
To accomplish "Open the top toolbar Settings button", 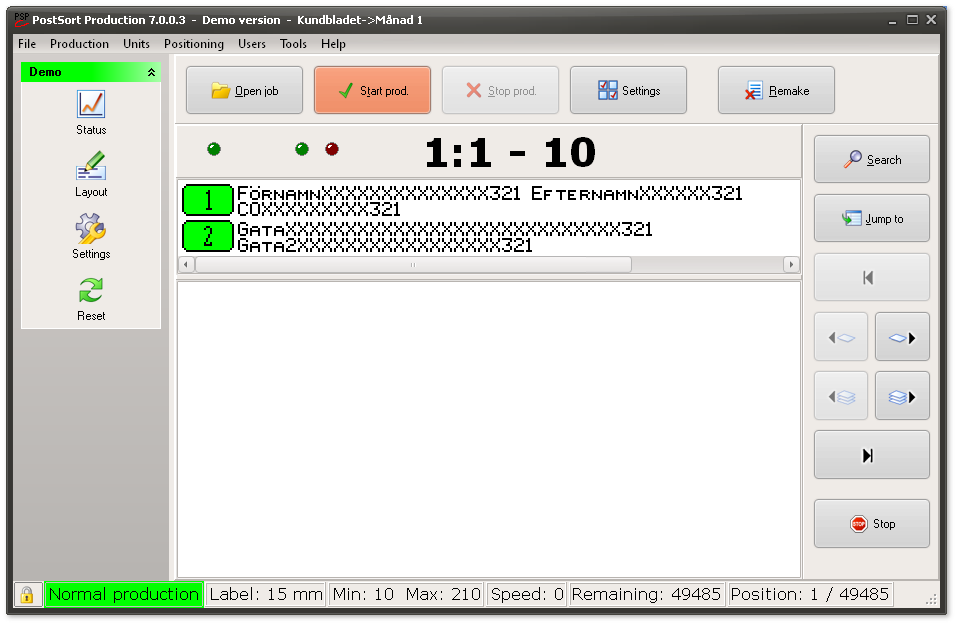I will point(628,90).
